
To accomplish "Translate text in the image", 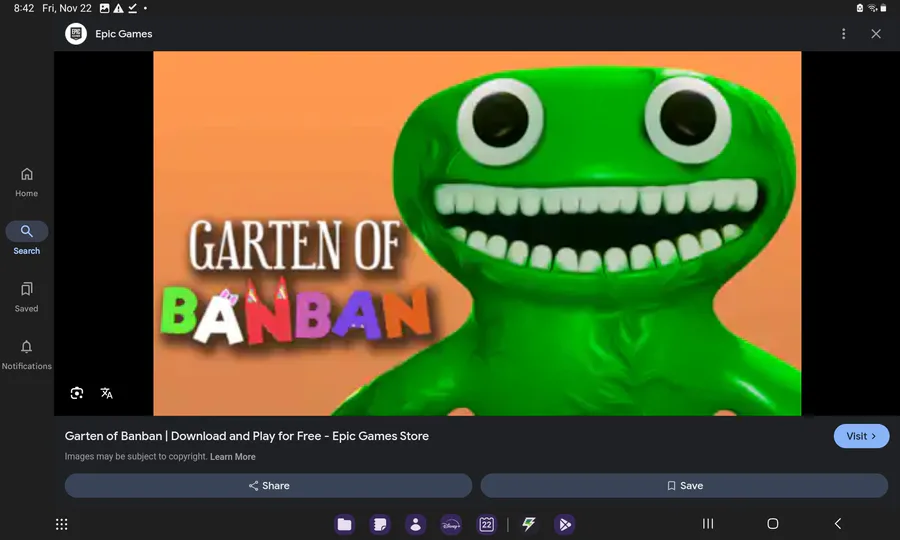I will tap(106, 393).
